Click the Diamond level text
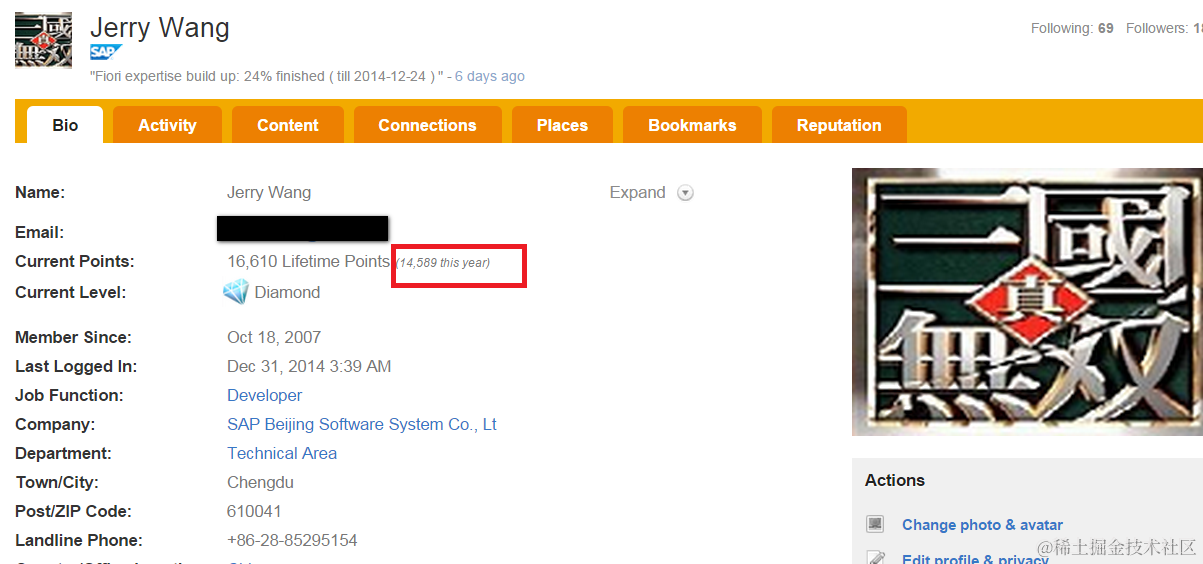This screenshot has width=1203, height=564. tap(287, 292)
